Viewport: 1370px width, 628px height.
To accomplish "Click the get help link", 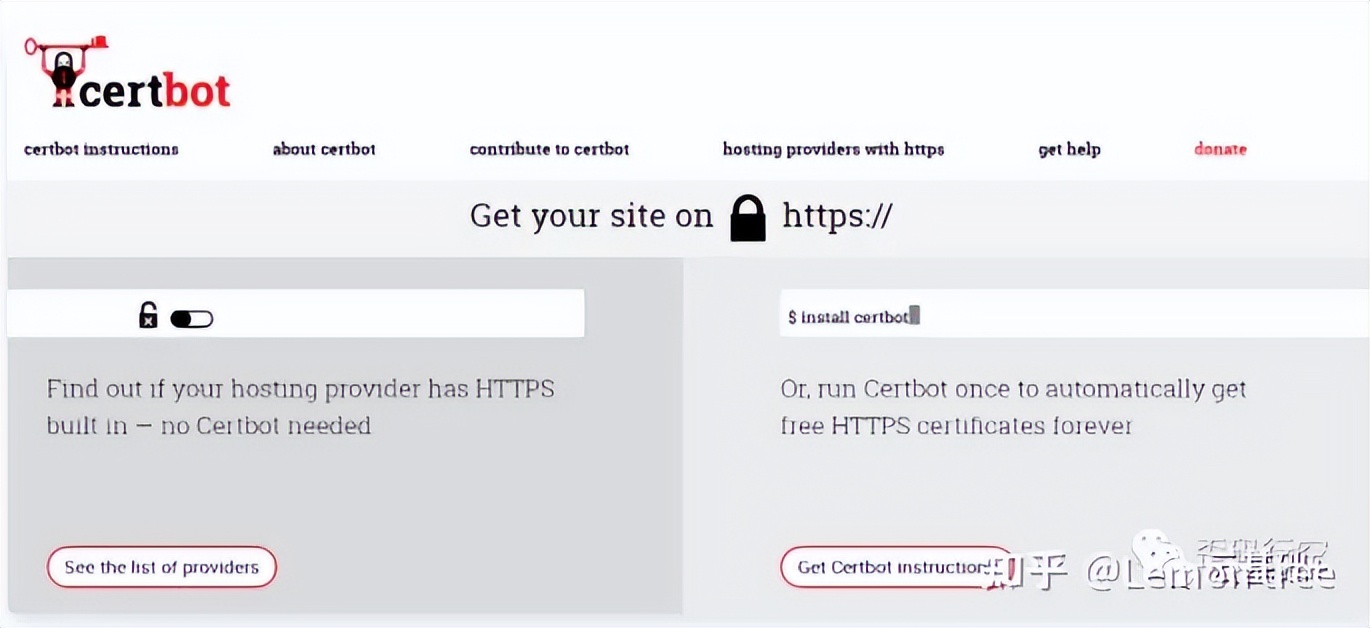I will (x=1069, y=148).
